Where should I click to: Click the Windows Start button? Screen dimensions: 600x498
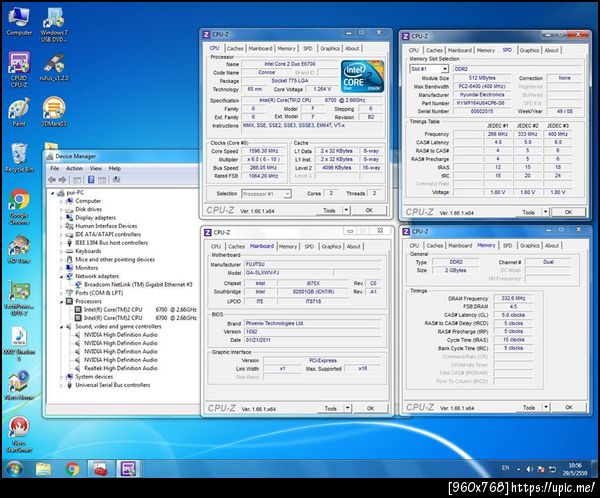point(15,469)
